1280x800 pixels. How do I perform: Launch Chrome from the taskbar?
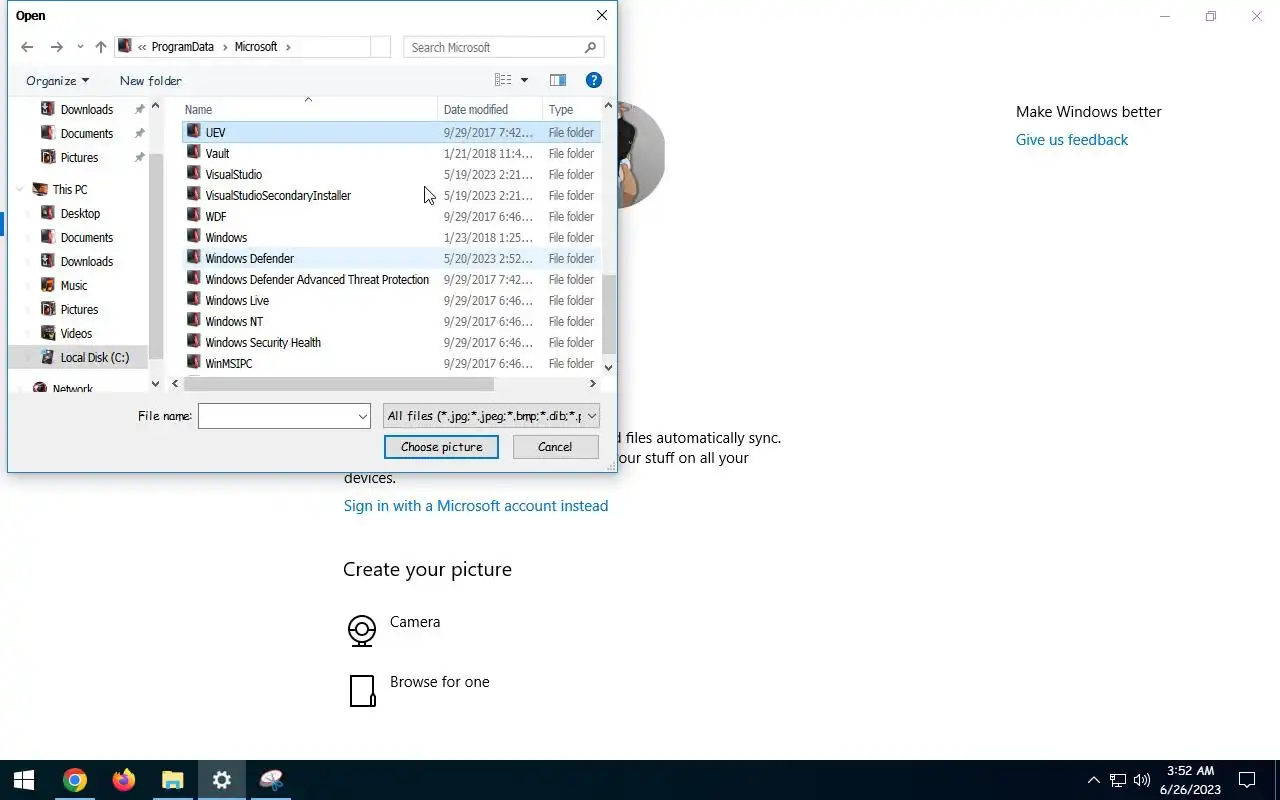75,780
